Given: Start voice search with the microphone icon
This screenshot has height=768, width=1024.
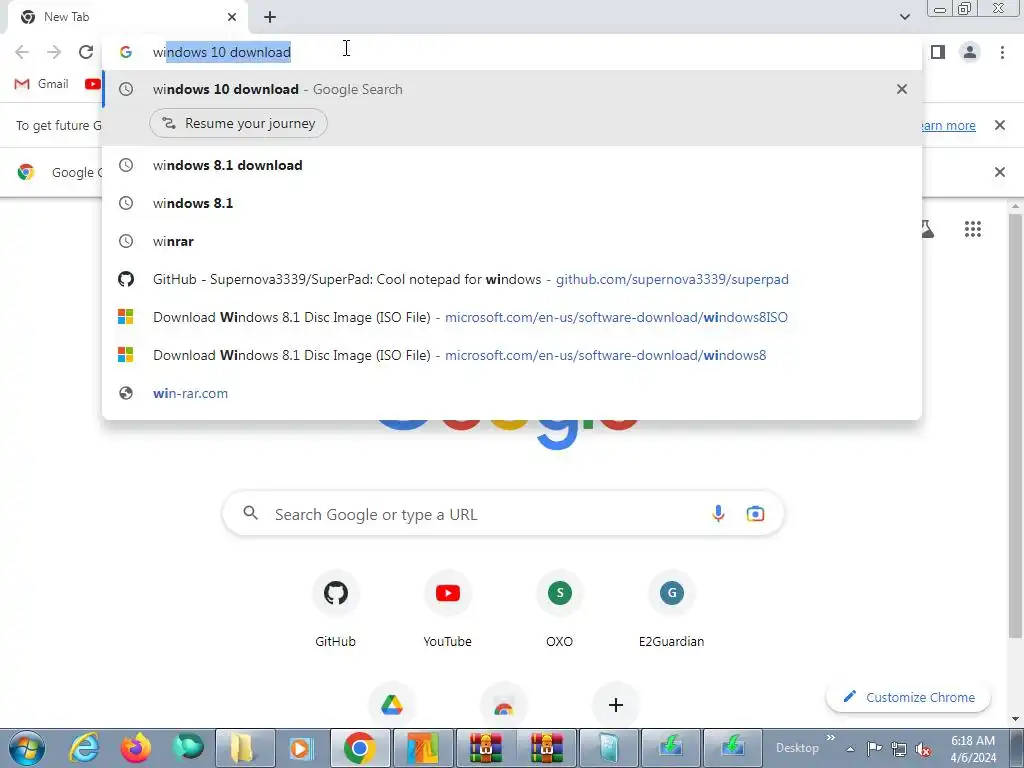Looking at the screenshot, I should point(718,514).
